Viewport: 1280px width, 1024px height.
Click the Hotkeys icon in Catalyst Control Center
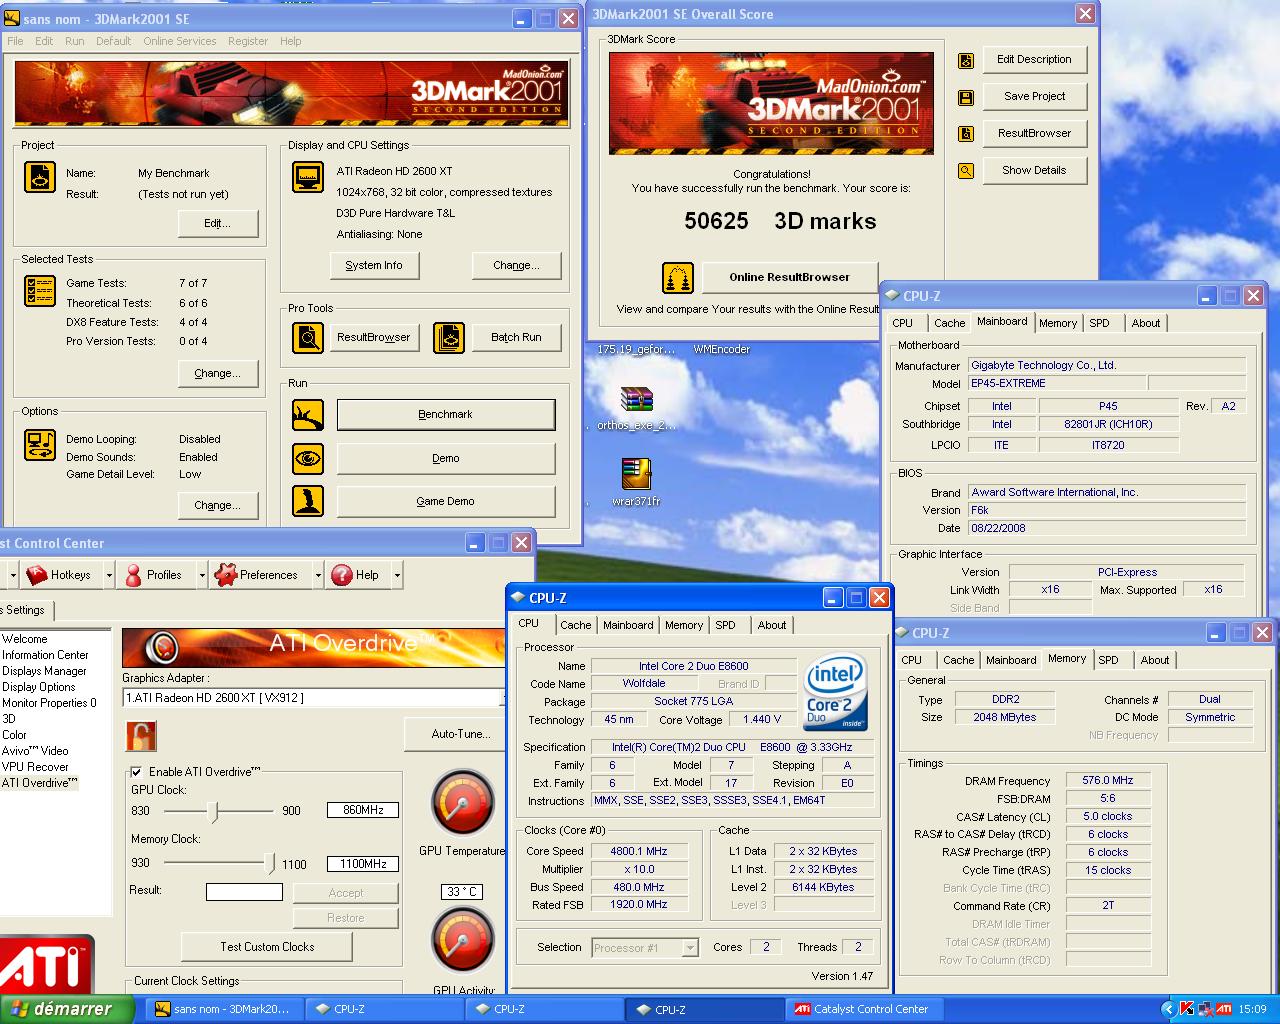pos(37,575)
